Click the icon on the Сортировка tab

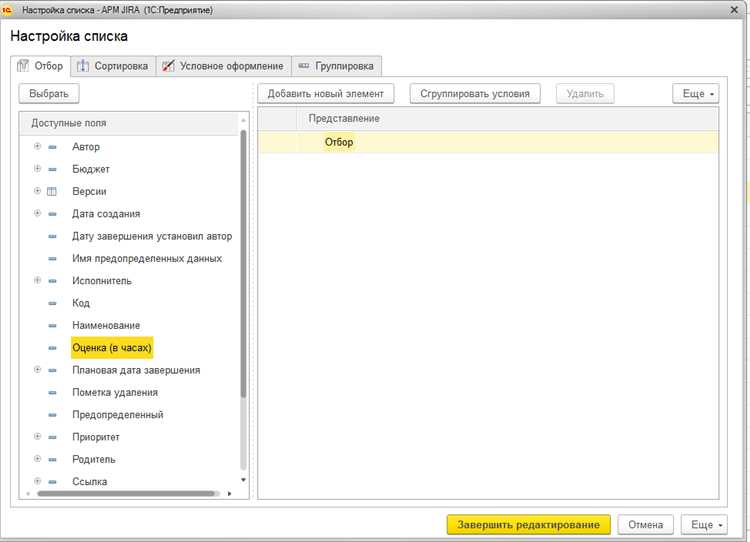(x=83, y=66)
